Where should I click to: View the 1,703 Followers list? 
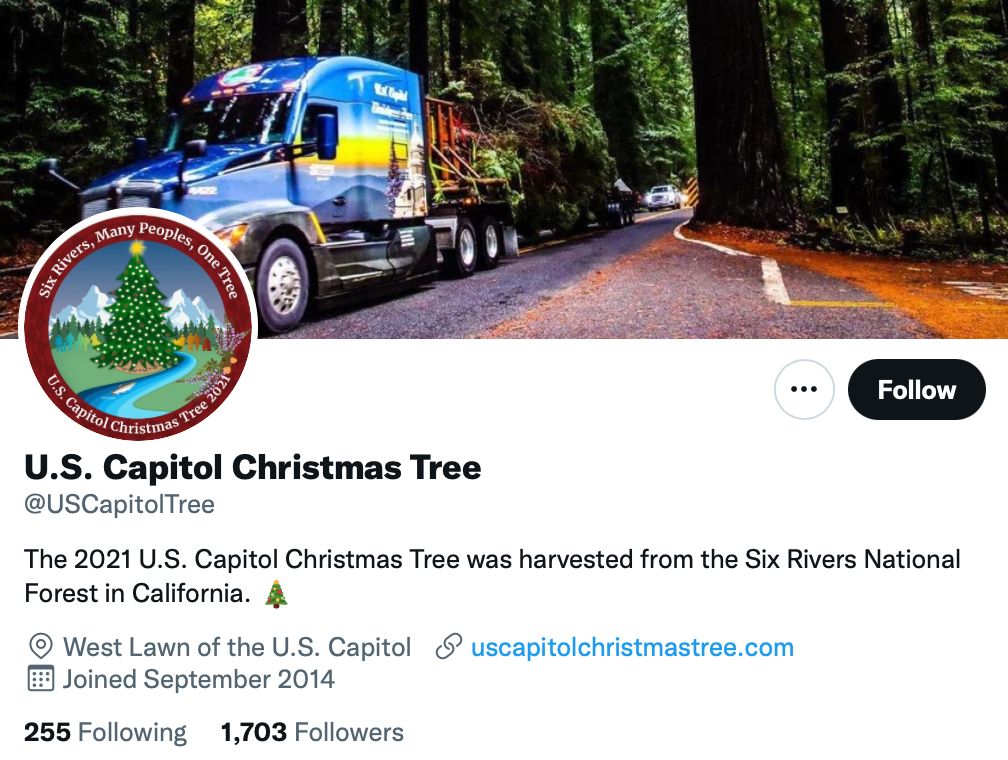[312, 732]
